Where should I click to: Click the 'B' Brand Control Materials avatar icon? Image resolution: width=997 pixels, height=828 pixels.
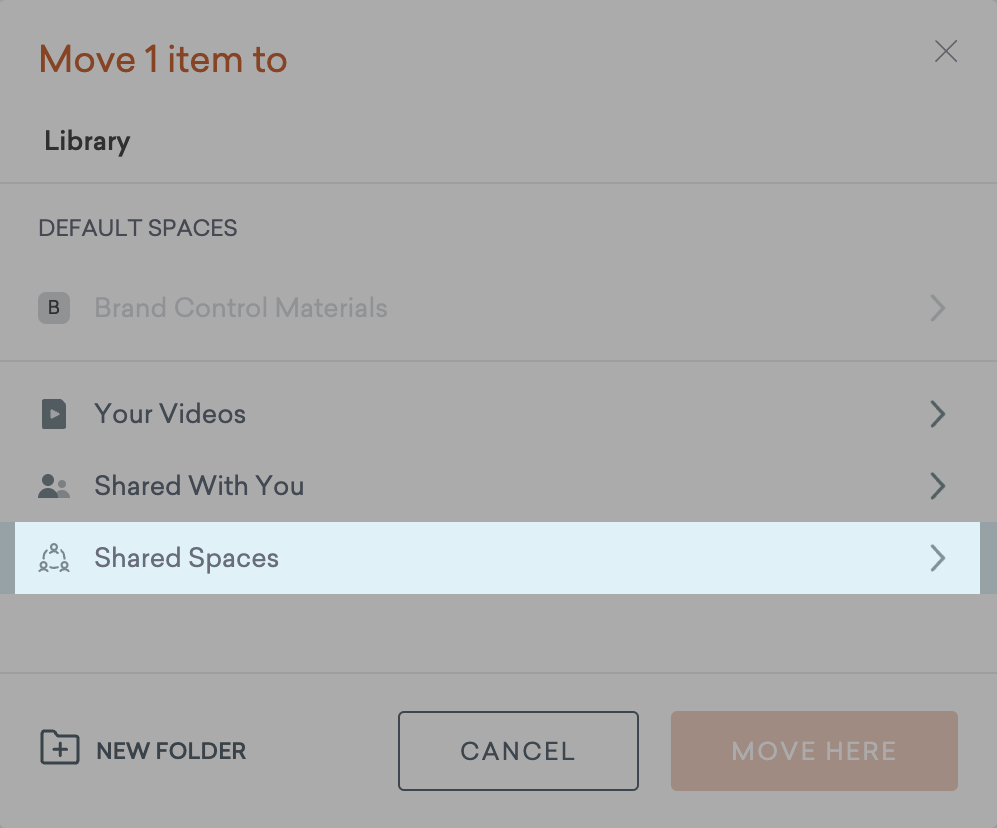pyautogui.click(x=53, y=308)
